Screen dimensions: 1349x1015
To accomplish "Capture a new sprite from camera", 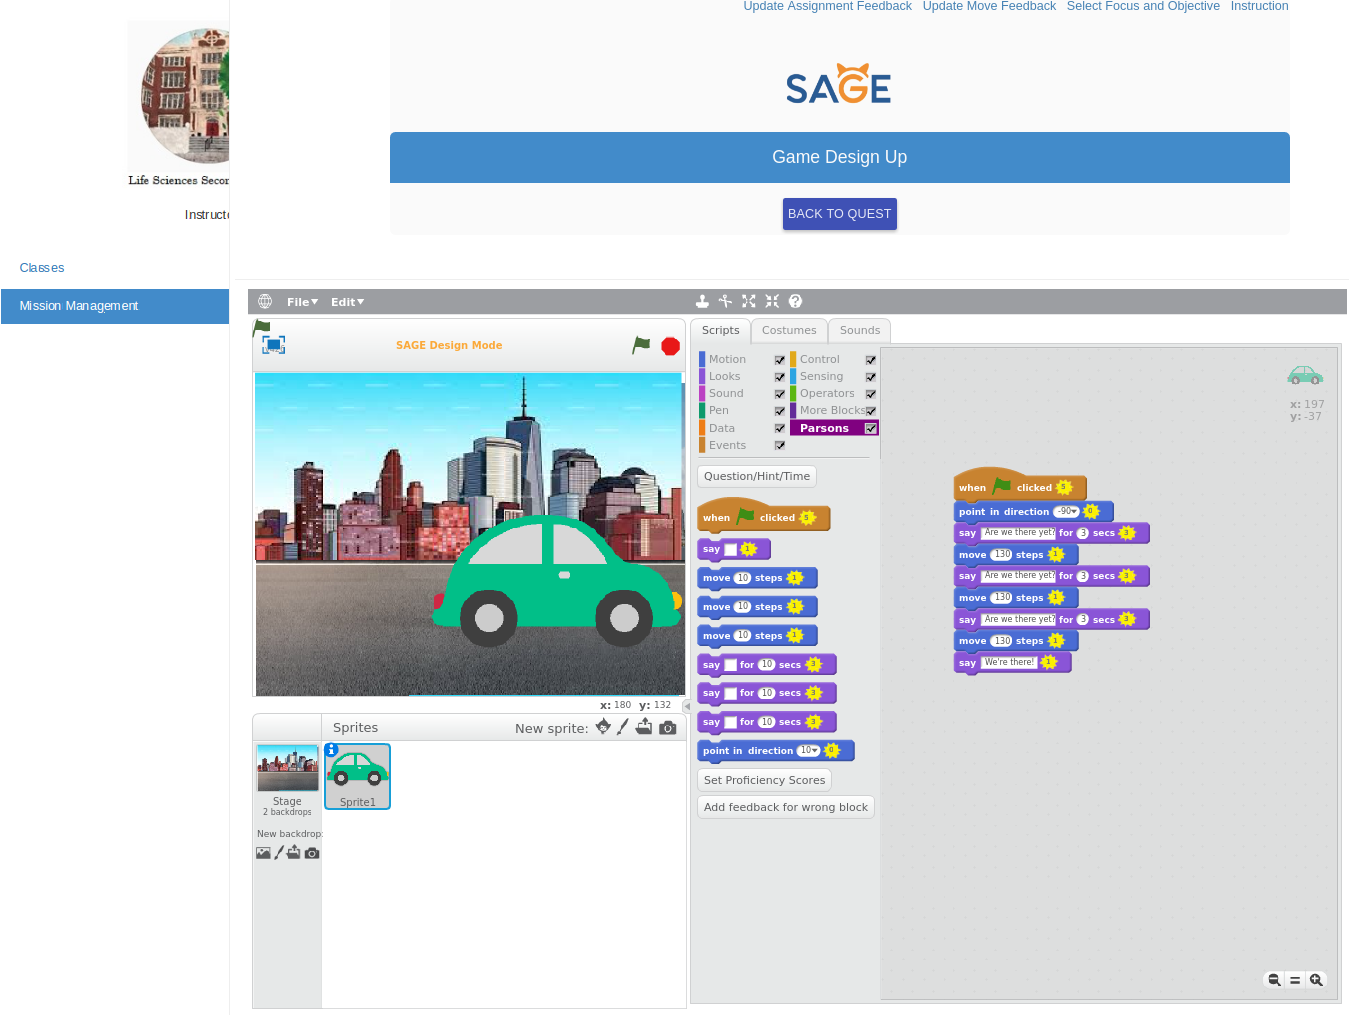I will click(667, 726).
